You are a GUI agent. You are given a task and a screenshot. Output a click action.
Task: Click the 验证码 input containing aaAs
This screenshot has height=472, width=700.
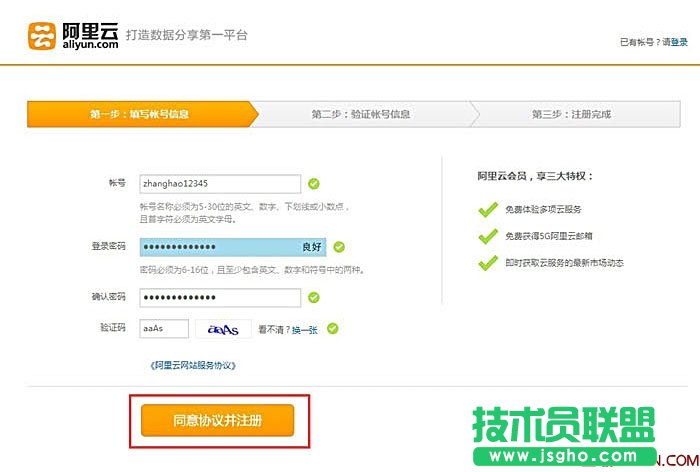coord(164,328)
